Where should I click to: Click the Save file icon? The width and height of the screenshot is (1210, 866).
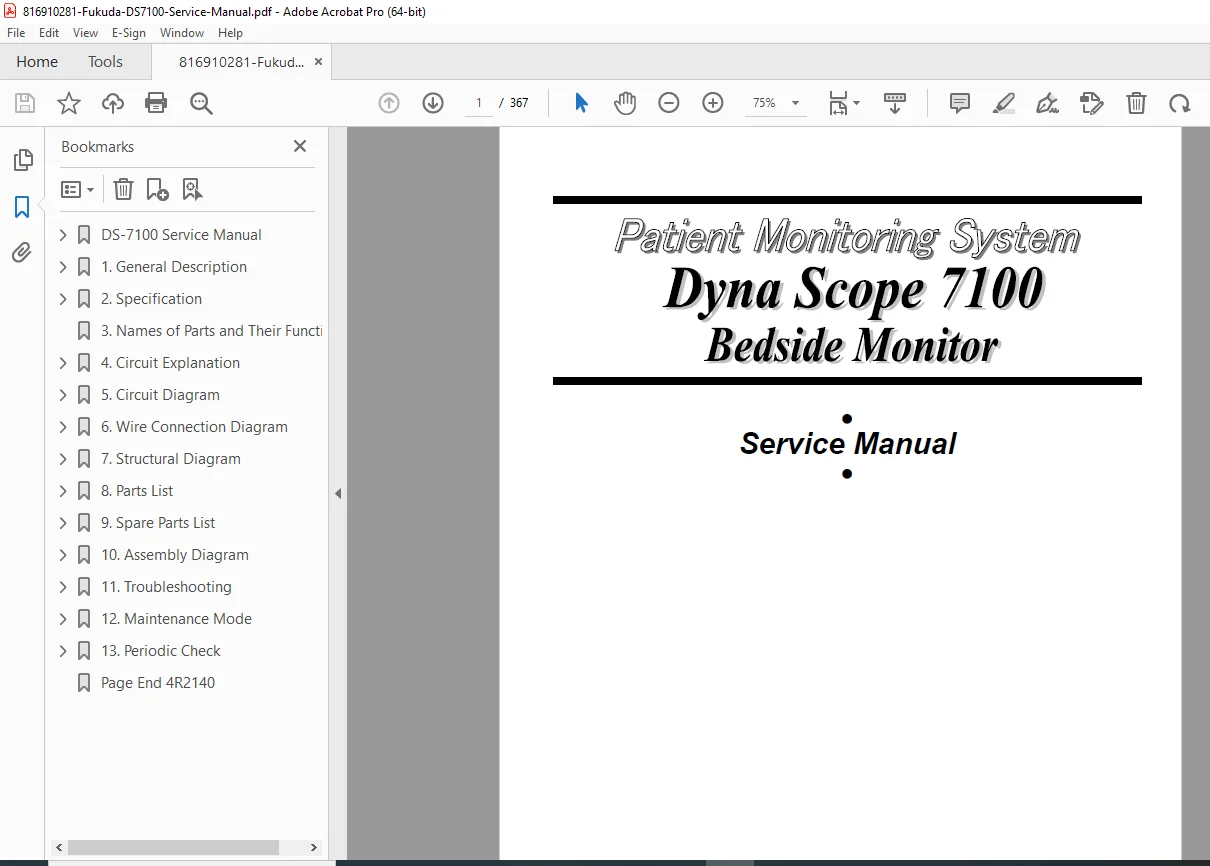[25, 103]
